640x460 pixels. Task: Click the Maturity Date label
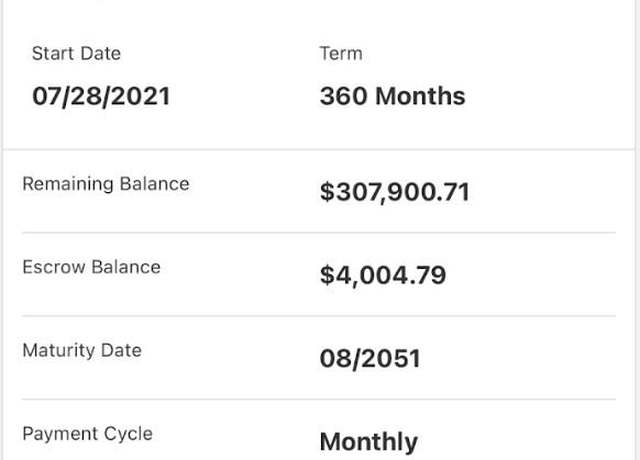click(x=82, y=350)
